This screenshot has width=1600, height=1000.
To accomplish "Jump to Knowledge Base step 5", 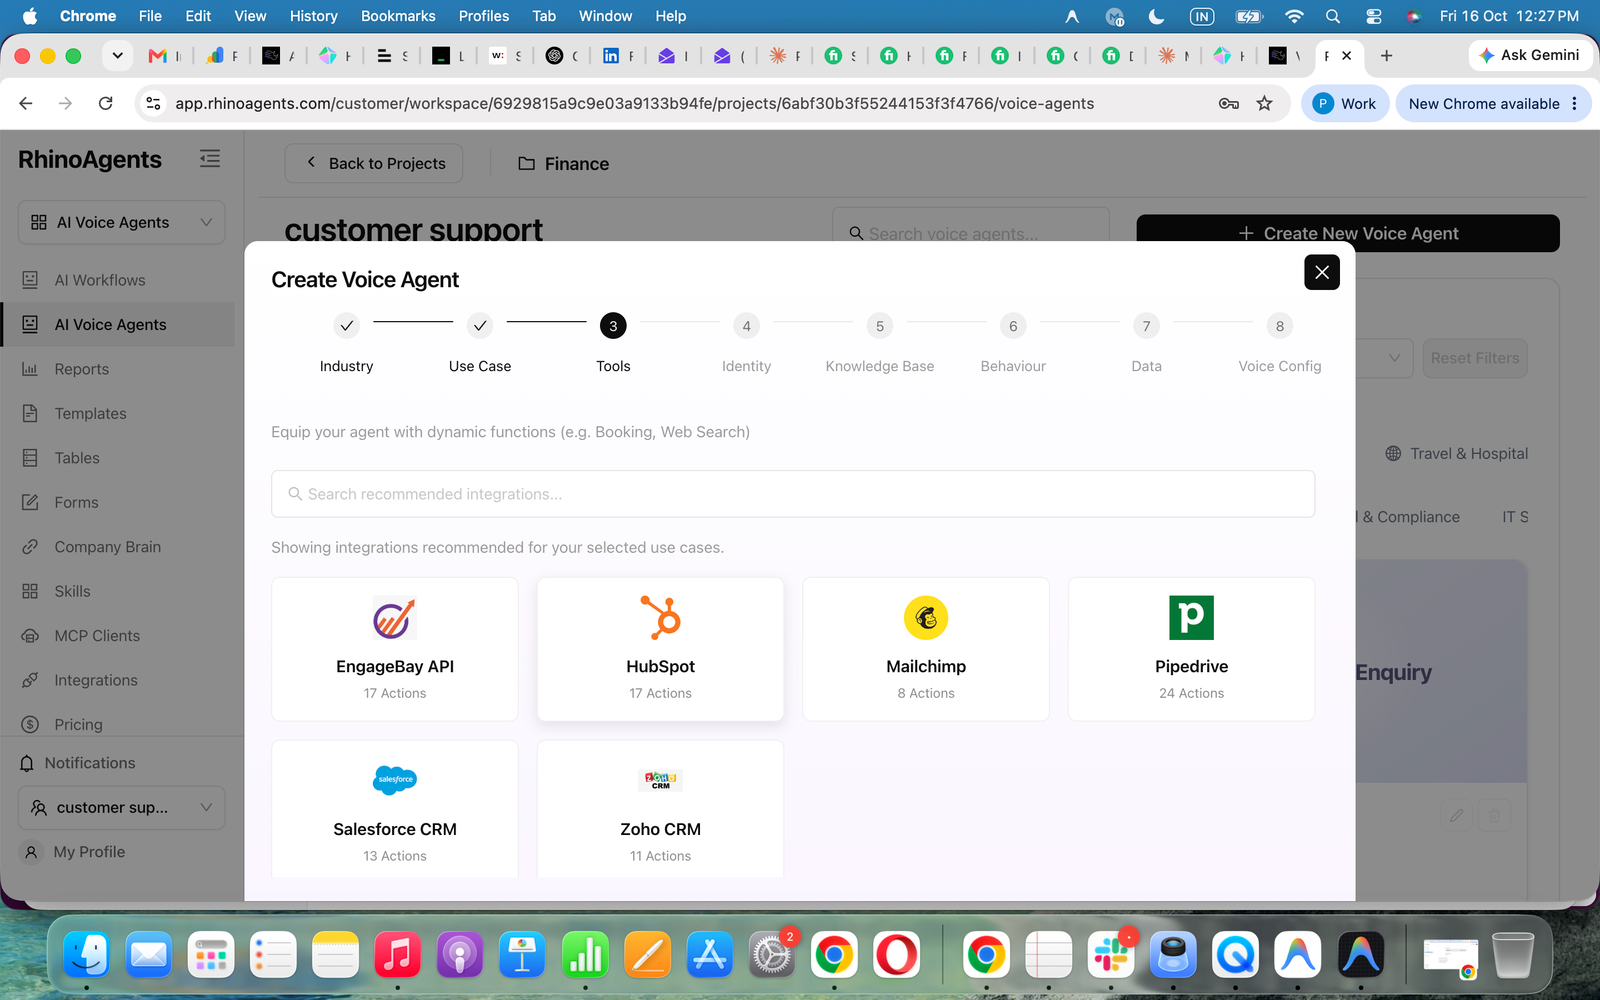I will click(880, 342).
